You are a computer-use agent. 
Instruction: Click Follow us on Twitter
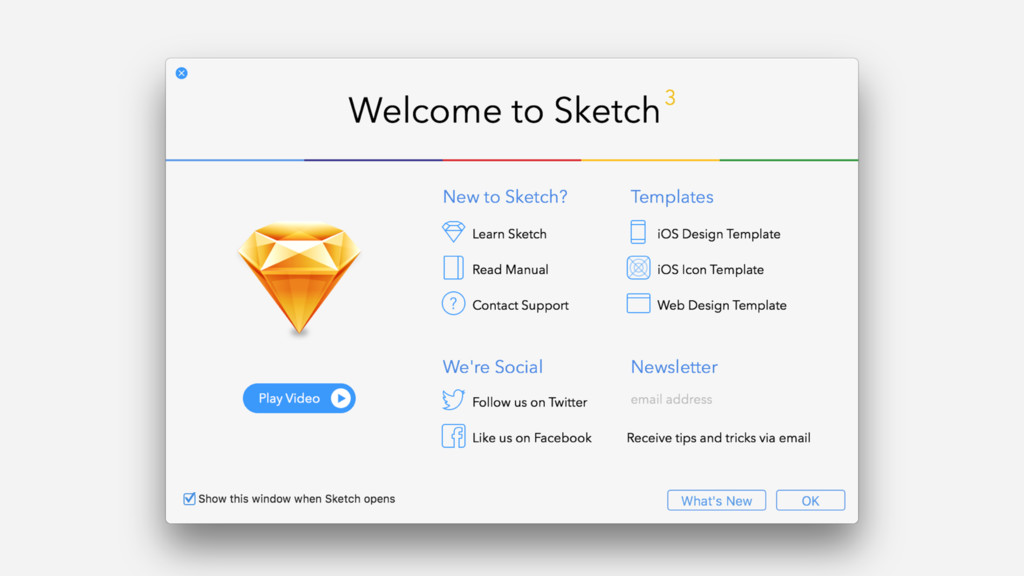click(530, 402)
